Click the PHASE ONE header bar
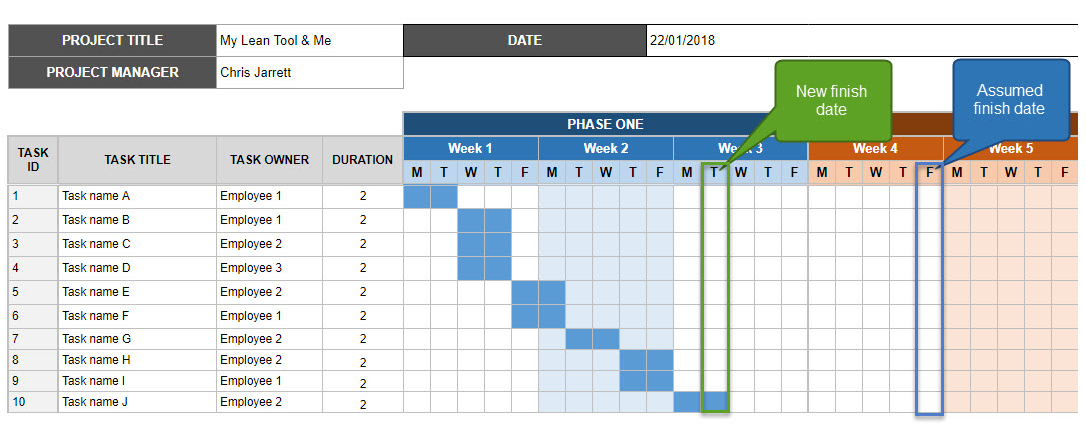 pos(605,125)
